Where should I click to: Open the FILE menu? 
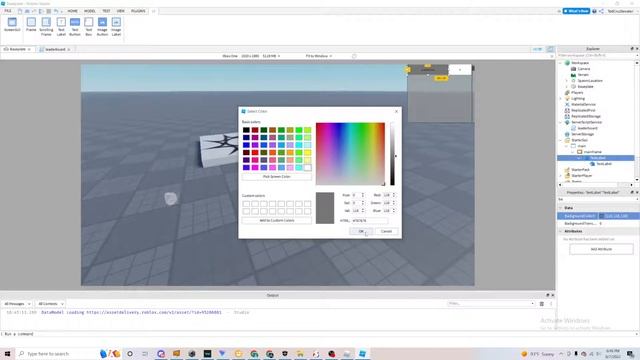point(8,11)
